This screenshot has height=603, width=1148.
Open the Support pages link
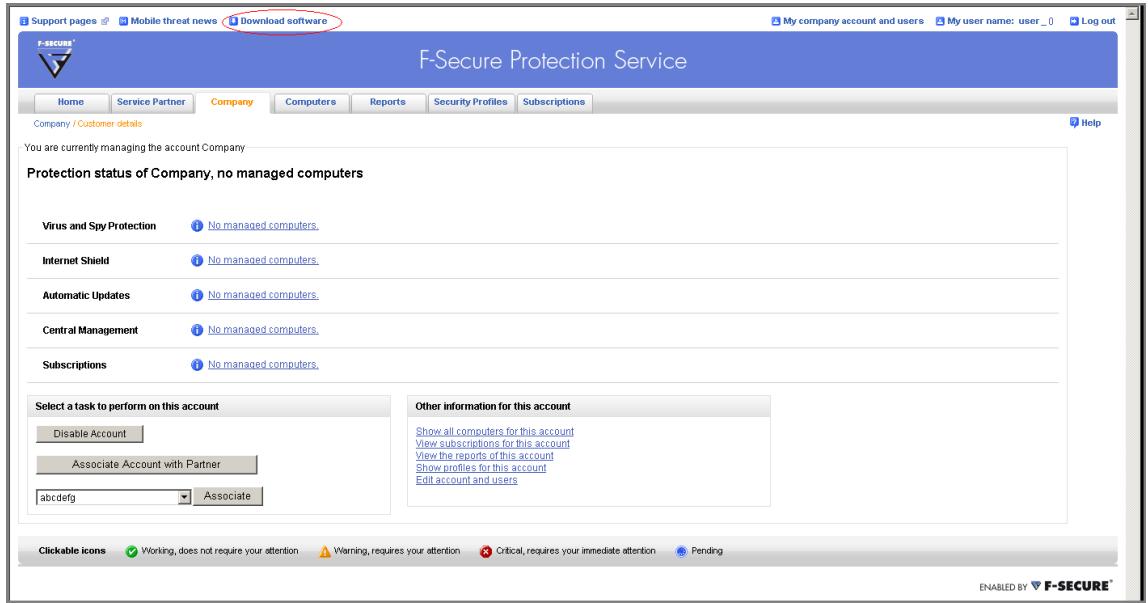click(64, 21)
